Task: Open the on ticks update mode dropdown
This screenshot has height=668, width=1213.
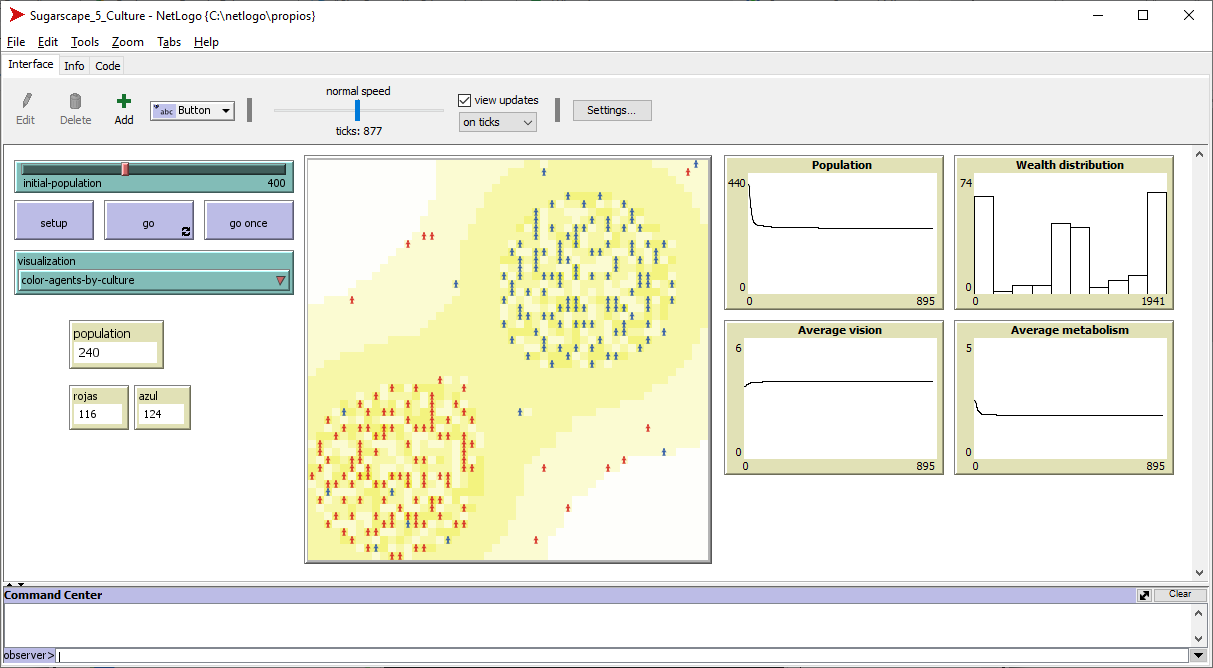Action: click(498, 122)
